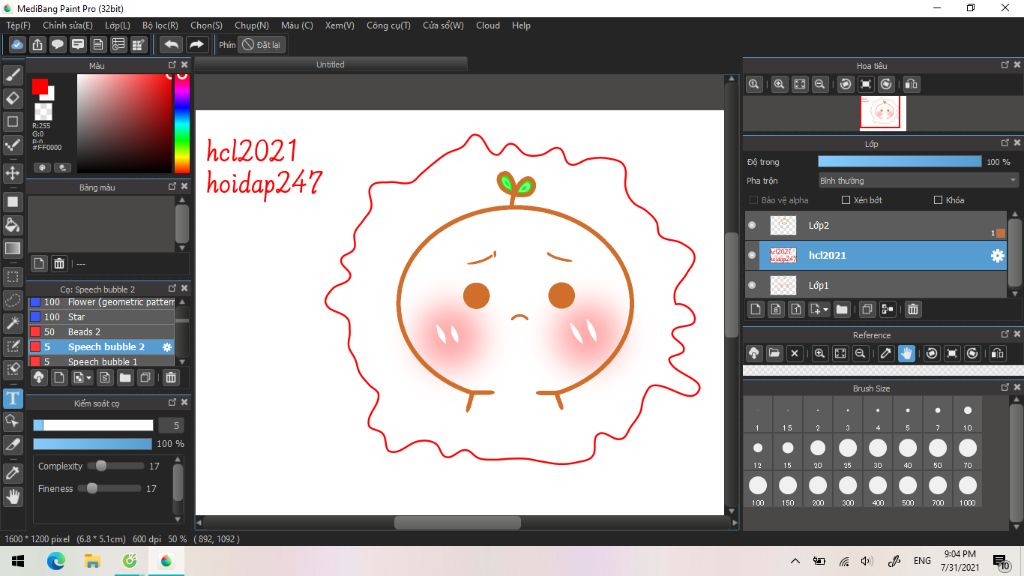Screen dimensions: 1024x576
Task: Open the hcl2021 layer settings gear
Action: [x=997, y=255]
